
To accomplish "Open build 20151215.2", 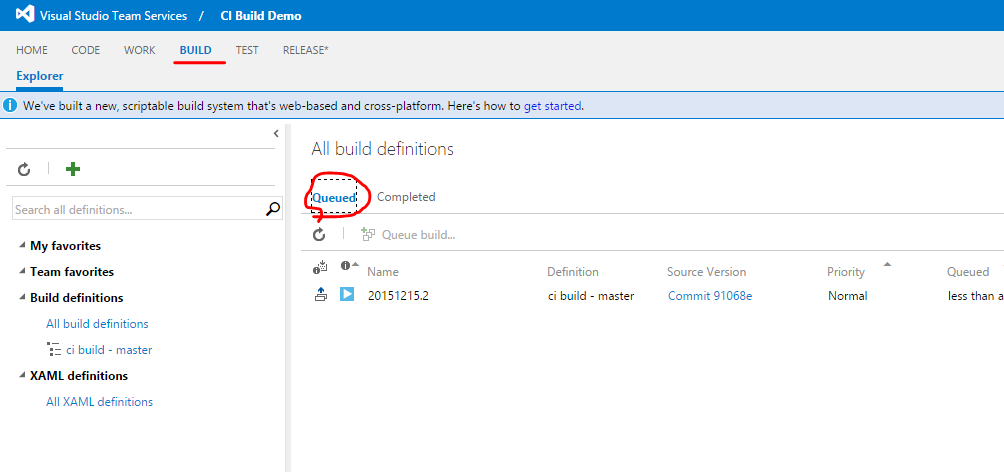I will 398,296.
